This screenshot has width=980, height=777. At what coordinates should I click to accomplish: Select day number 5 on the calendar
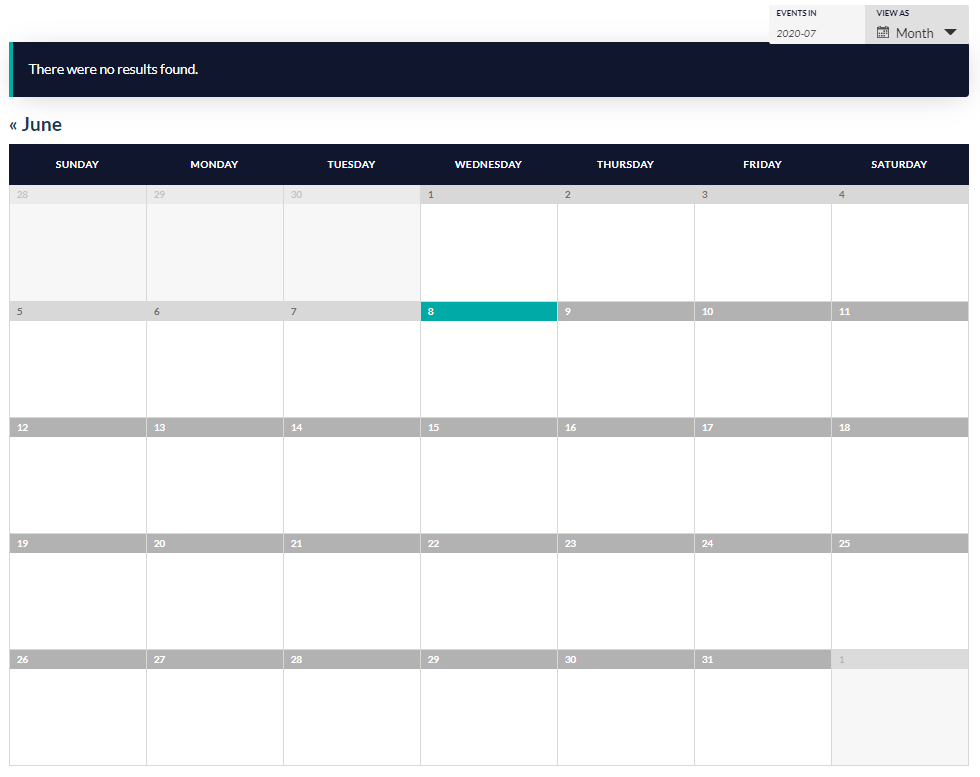tap(19, 311)
